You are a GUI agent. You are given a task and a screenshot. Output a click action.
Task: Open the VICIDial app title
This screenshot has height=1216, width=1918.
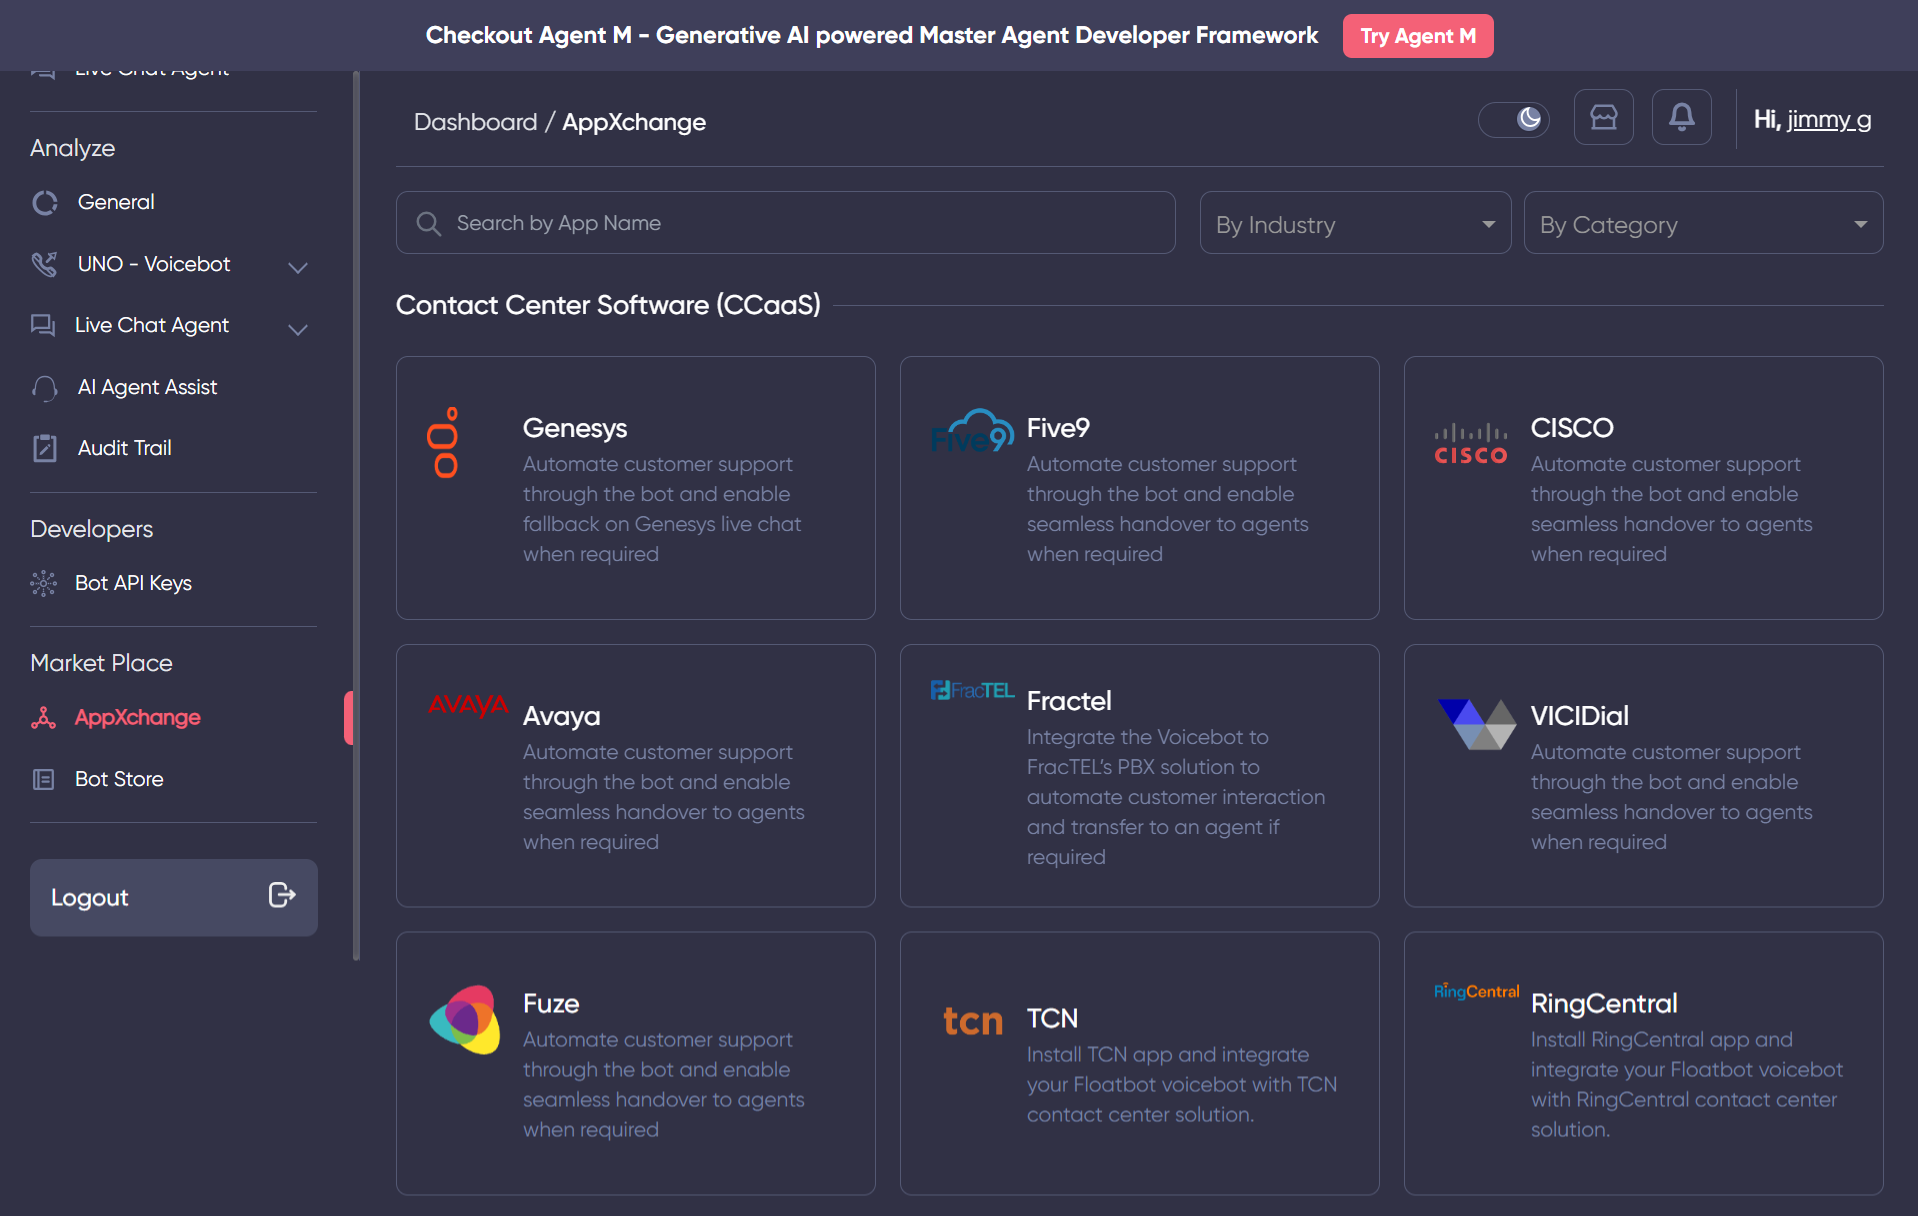point(1580,716)
